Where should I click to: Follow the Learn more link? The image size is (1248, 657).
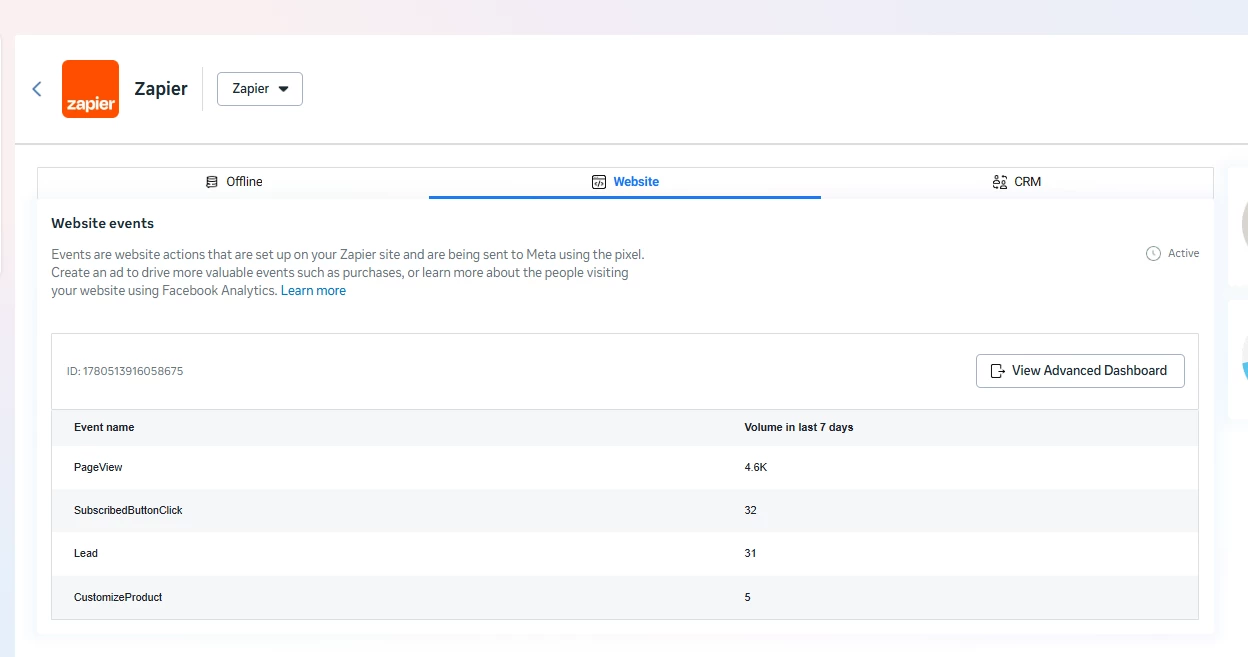(313, 291)
